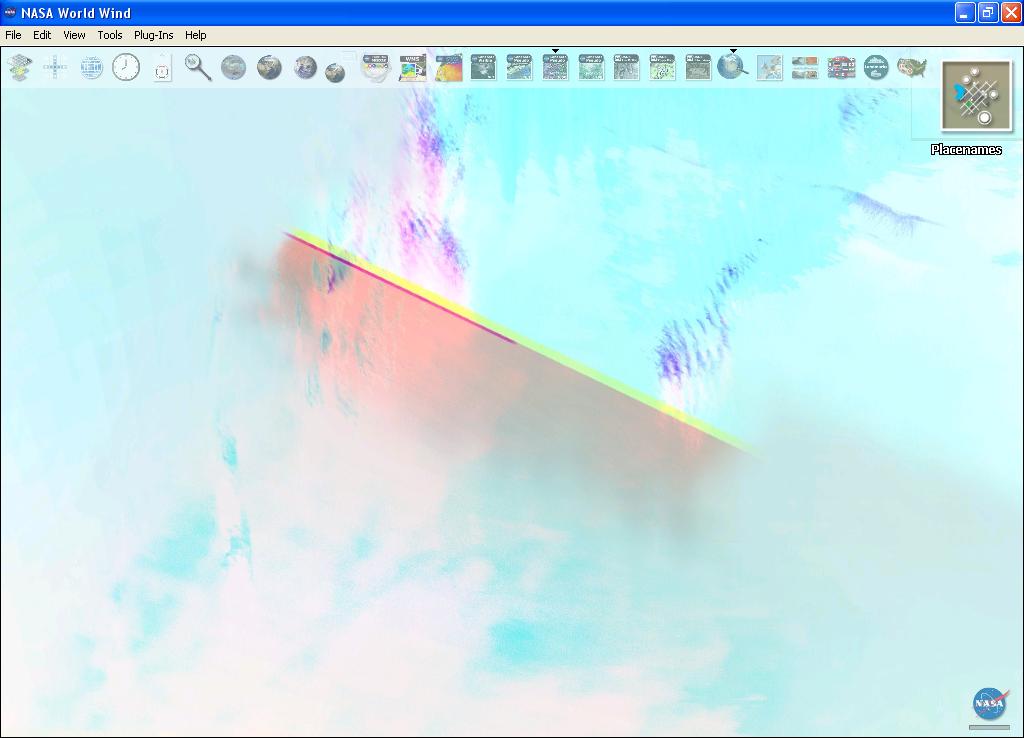Screen dimensions: 1025x738
Task: Select the smallest Earth globe icon
Action: pos(335,73)
